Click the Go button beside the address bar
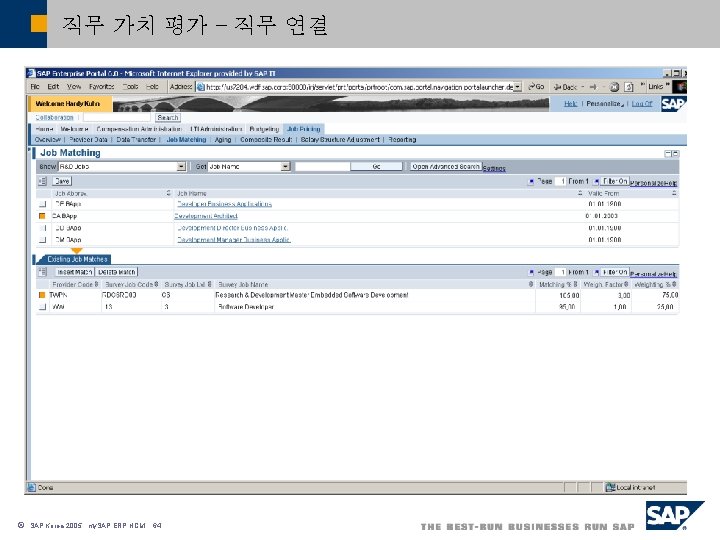 pyautogui.click(x=536, y=86)
